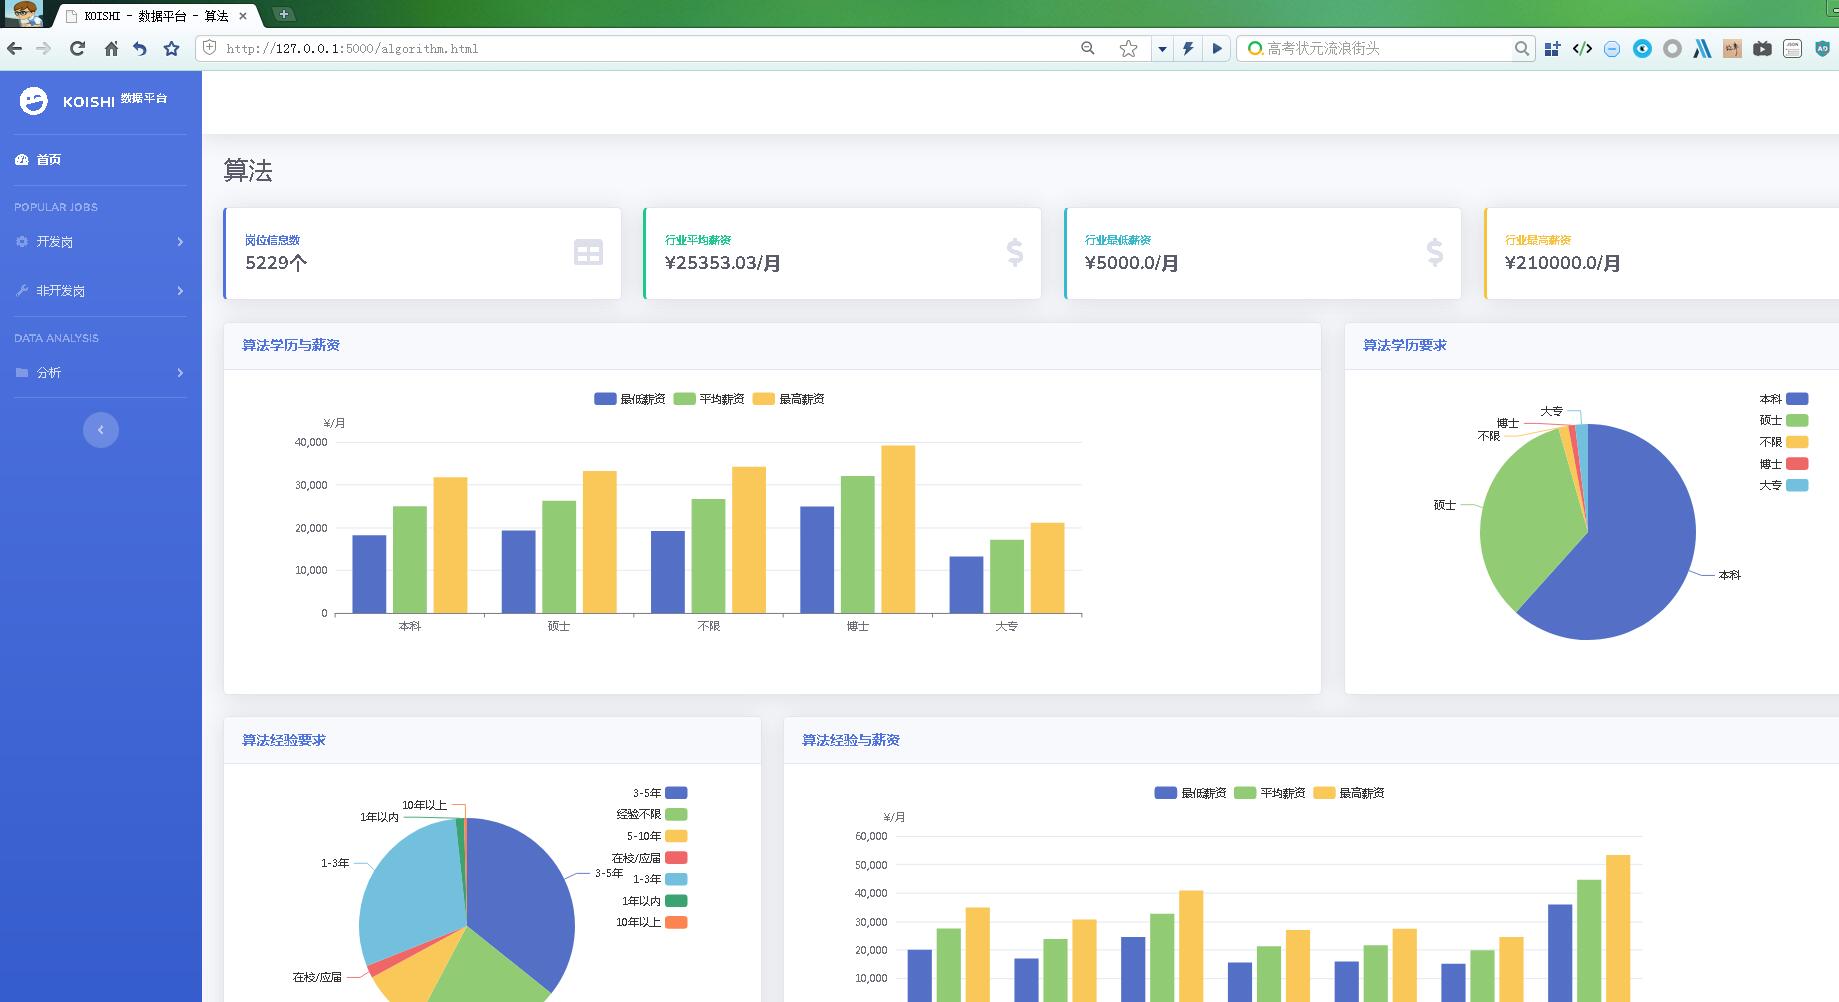
Task: Click the blue bookmarks star in the navigation bar
Action: point(172,48)
